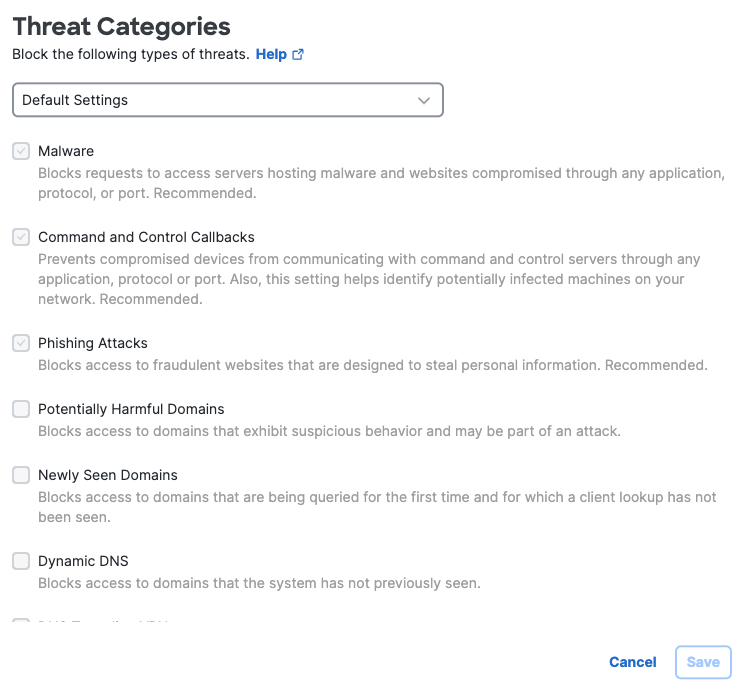Toggle the Malware checkbox
This screenshot has height=693, width=746.
coord(21,151)
